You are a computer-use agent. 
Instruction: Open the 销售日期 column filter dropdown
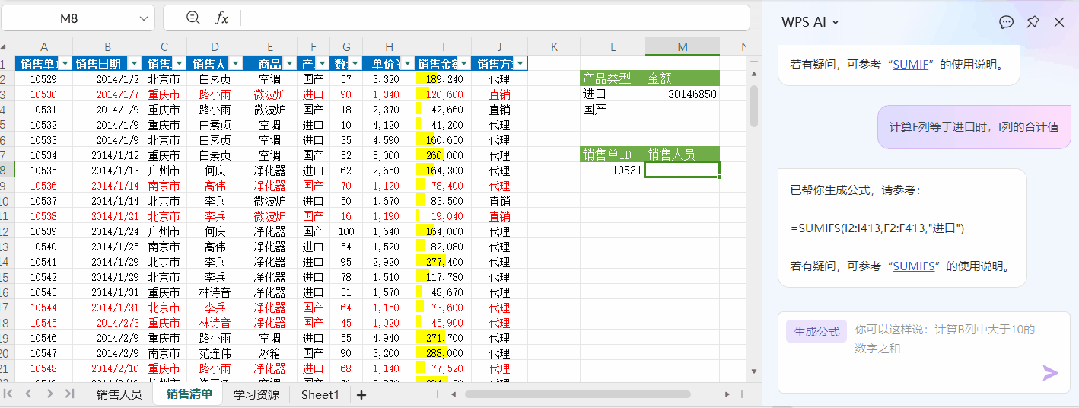coord(134,64)
